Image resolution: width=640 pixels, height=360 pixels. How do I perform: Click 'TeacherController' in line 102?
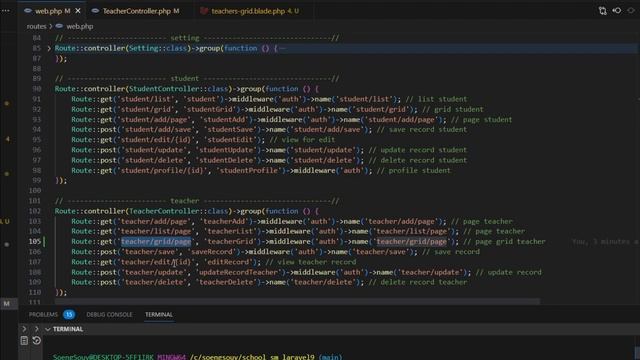point(164,211)
